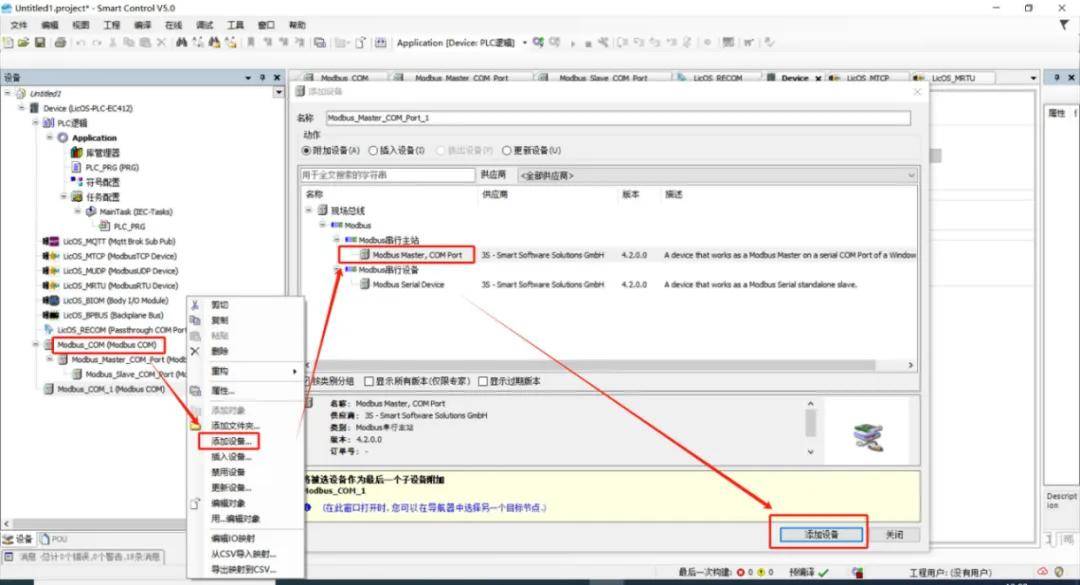Click the Open project folder icon
1080x585 pixels.
click(x=24, y=43)
